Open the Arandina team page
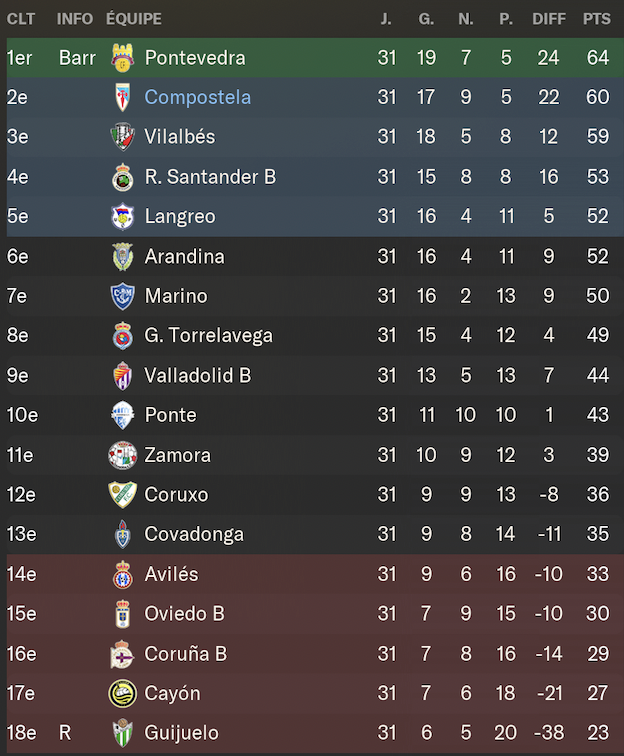 click(x=185, y=256)
